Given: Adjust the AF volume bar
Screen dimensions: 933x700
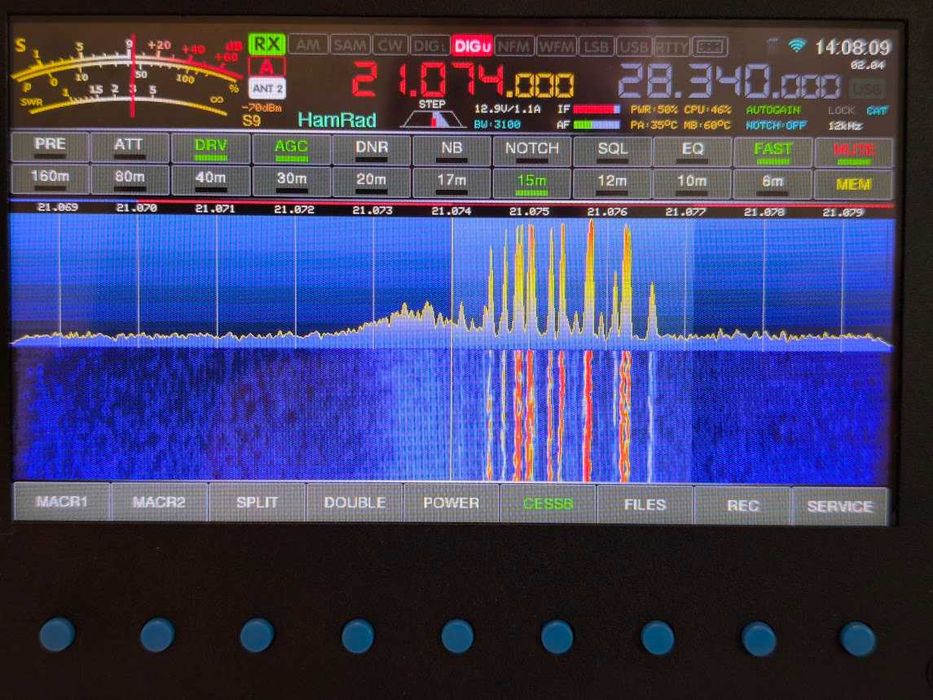Looking at the screenshot, I should (596, 125).
